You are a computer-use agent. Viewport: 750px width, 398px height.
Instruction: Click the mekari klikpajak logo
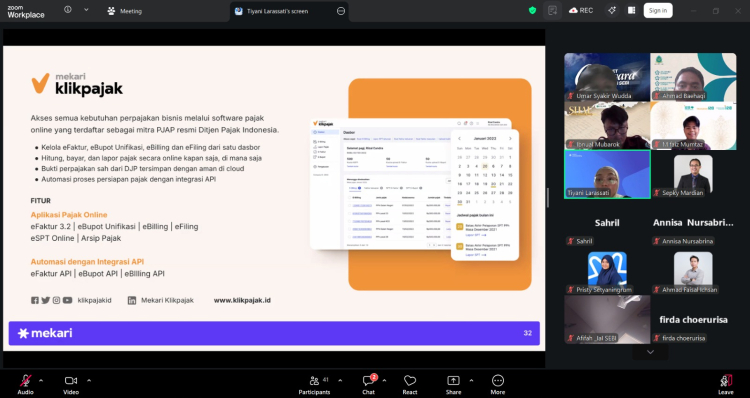pos(77,84)
